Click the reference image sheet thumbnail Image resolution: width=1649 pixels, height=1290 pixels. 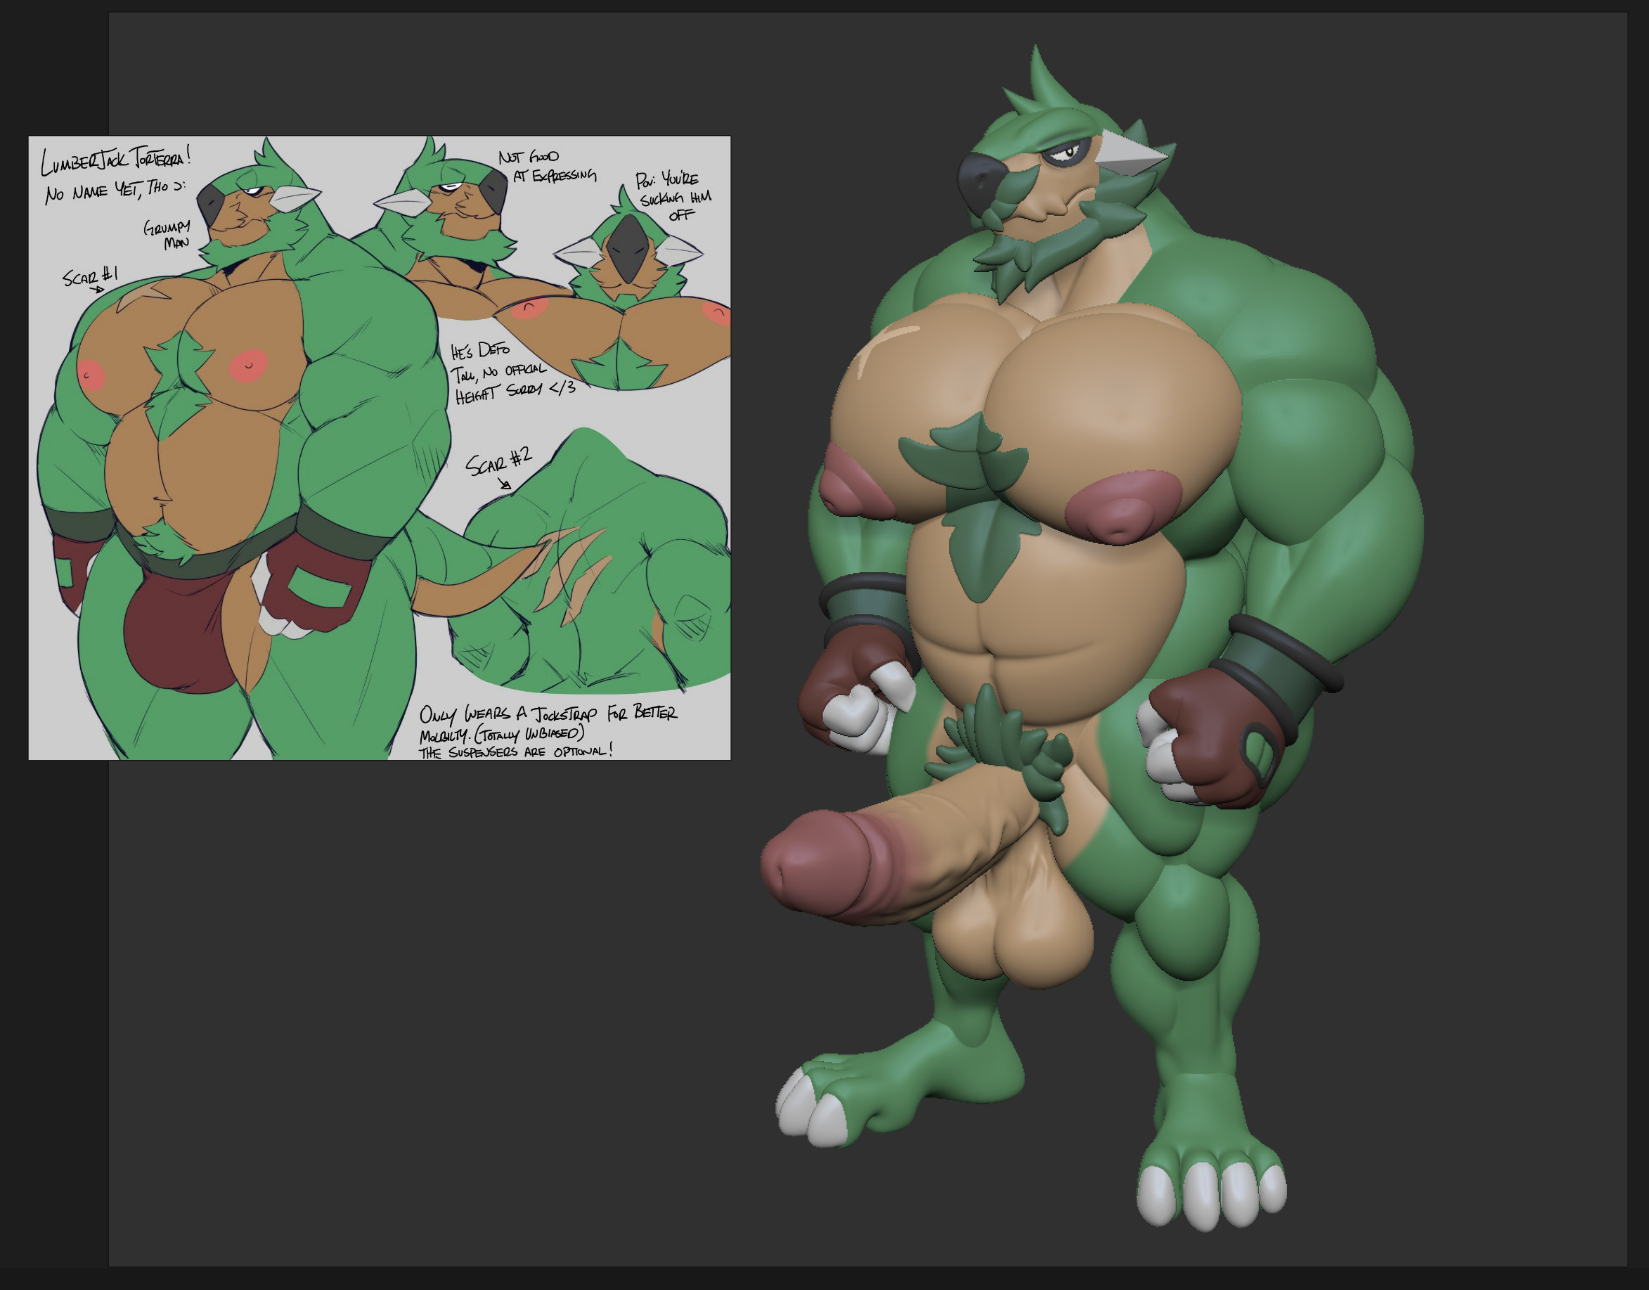point(379,447)
